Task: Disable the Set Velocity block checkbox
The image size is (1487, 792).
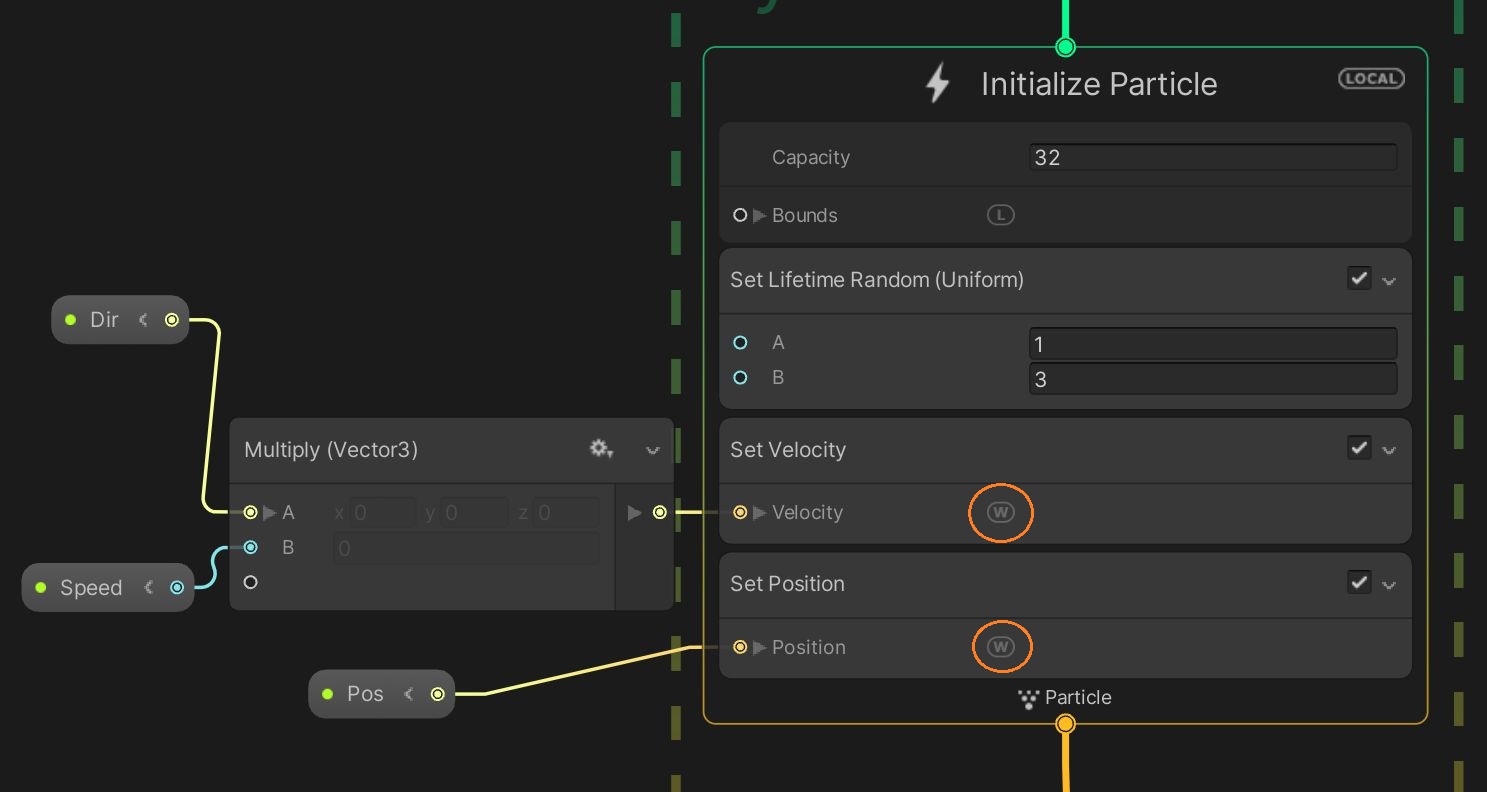Action: coord(1359,448)
